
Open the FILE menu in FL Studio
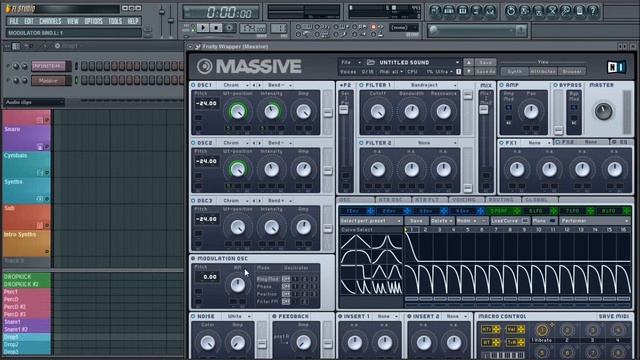click(x=14, y=21)
